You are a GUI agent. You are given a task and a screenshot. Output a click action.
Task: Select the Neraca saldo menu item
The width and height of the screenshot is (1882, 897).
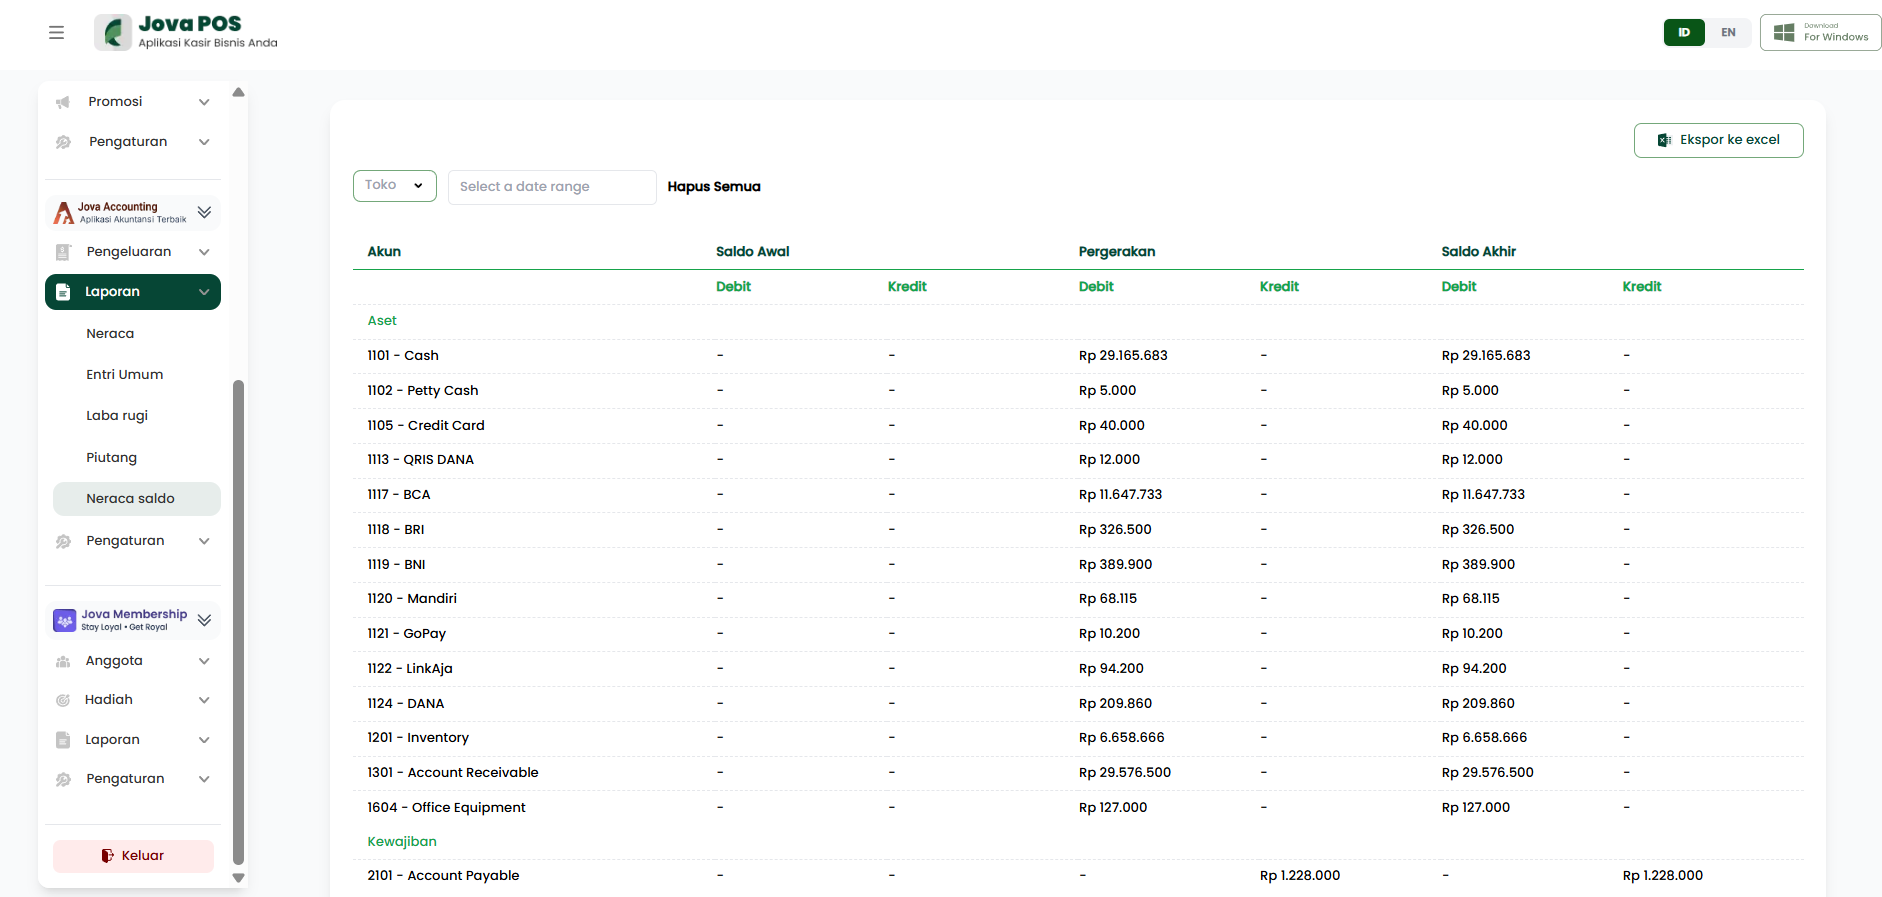(137, 499)
